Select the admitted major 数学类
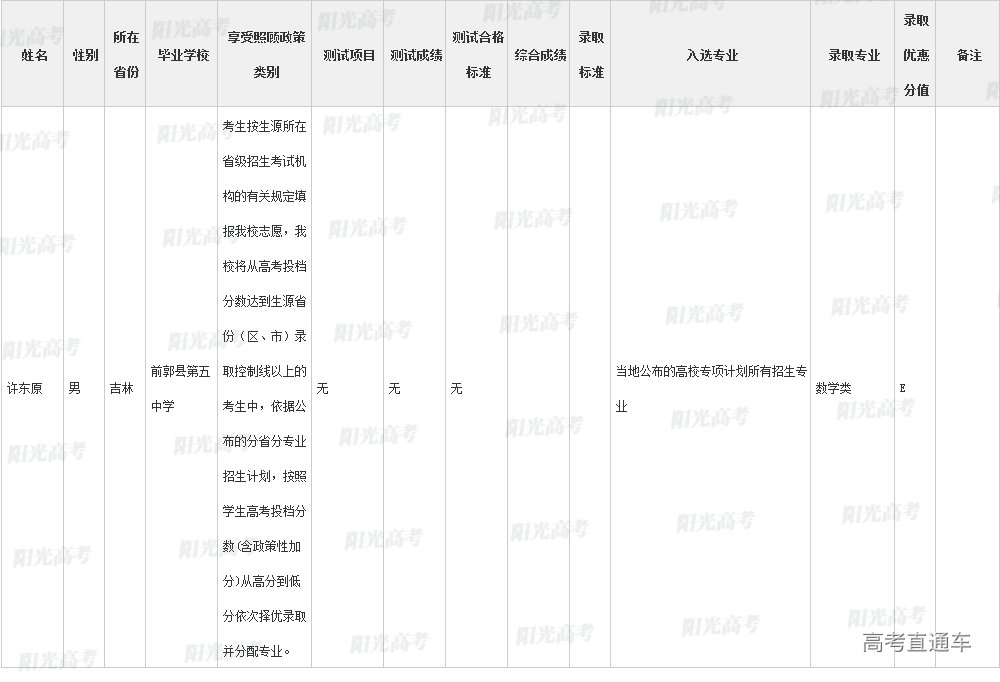This screenshot has width=1000, height=682. (833, 388)
